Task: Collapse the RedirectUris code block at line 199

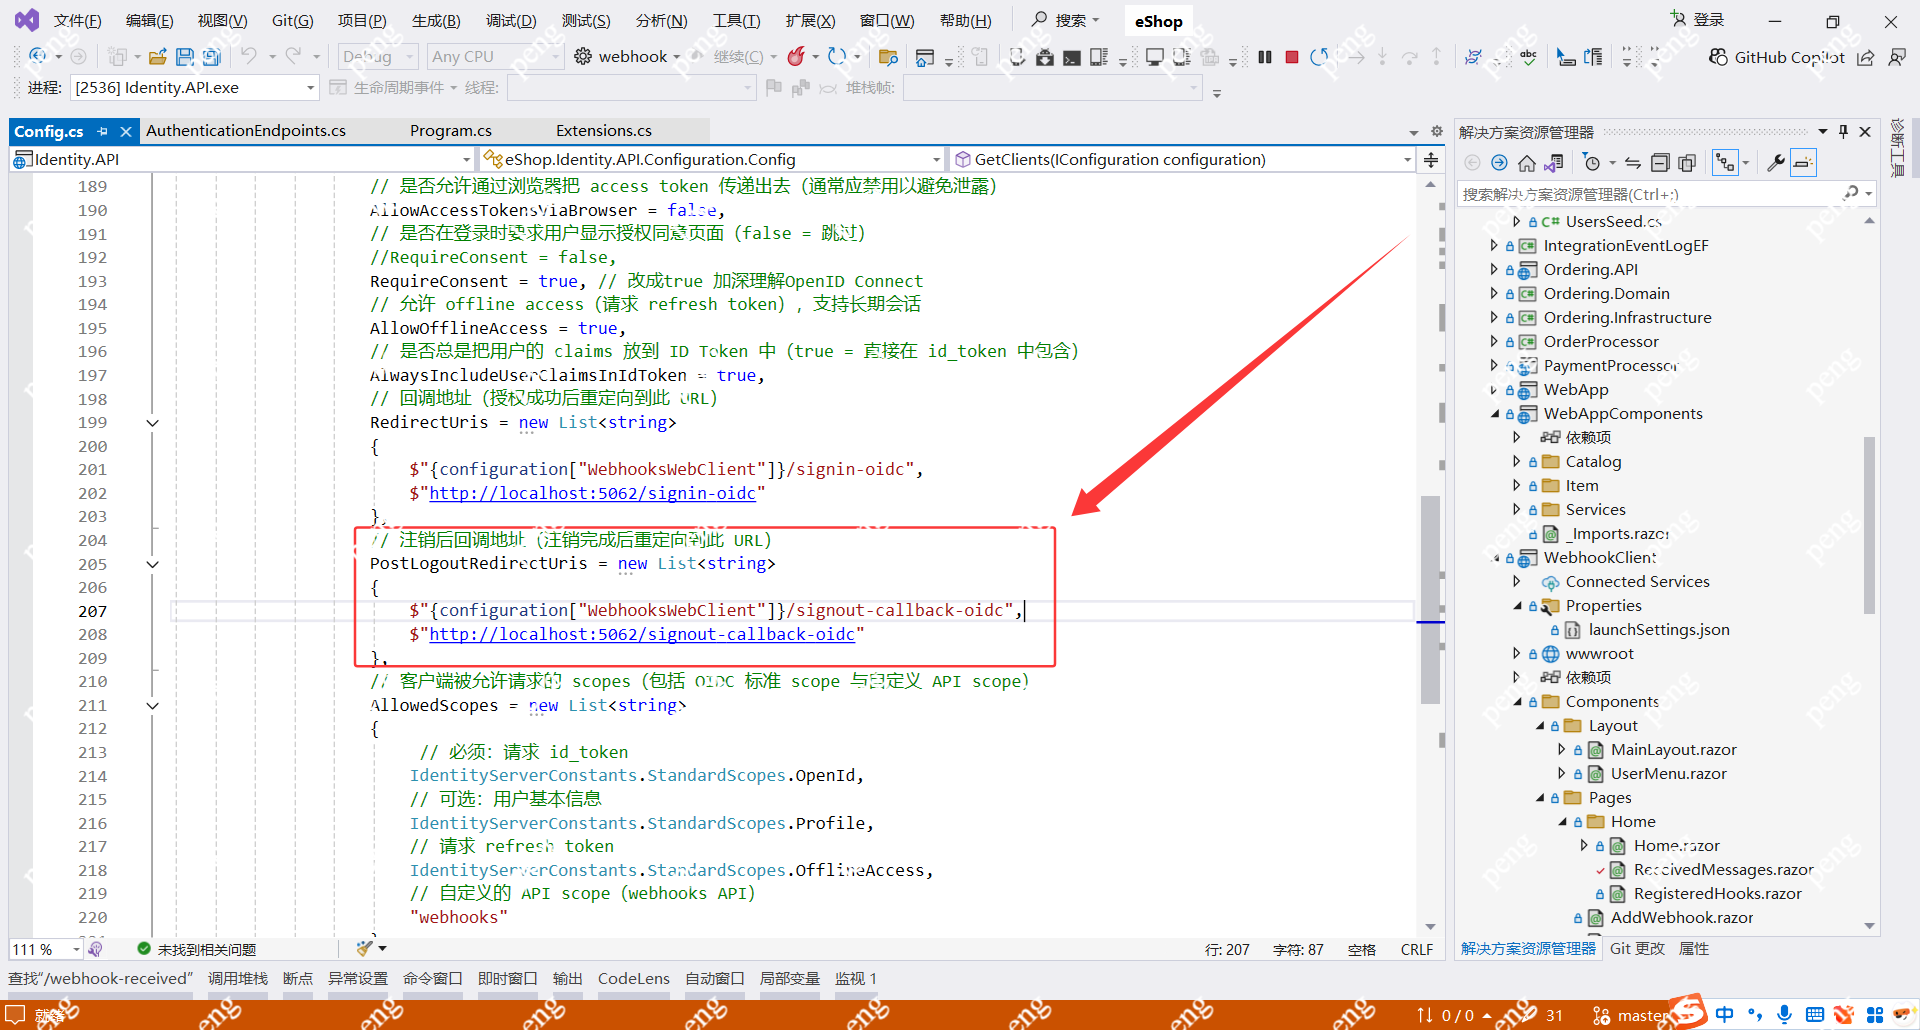Action: click(153, 423)
